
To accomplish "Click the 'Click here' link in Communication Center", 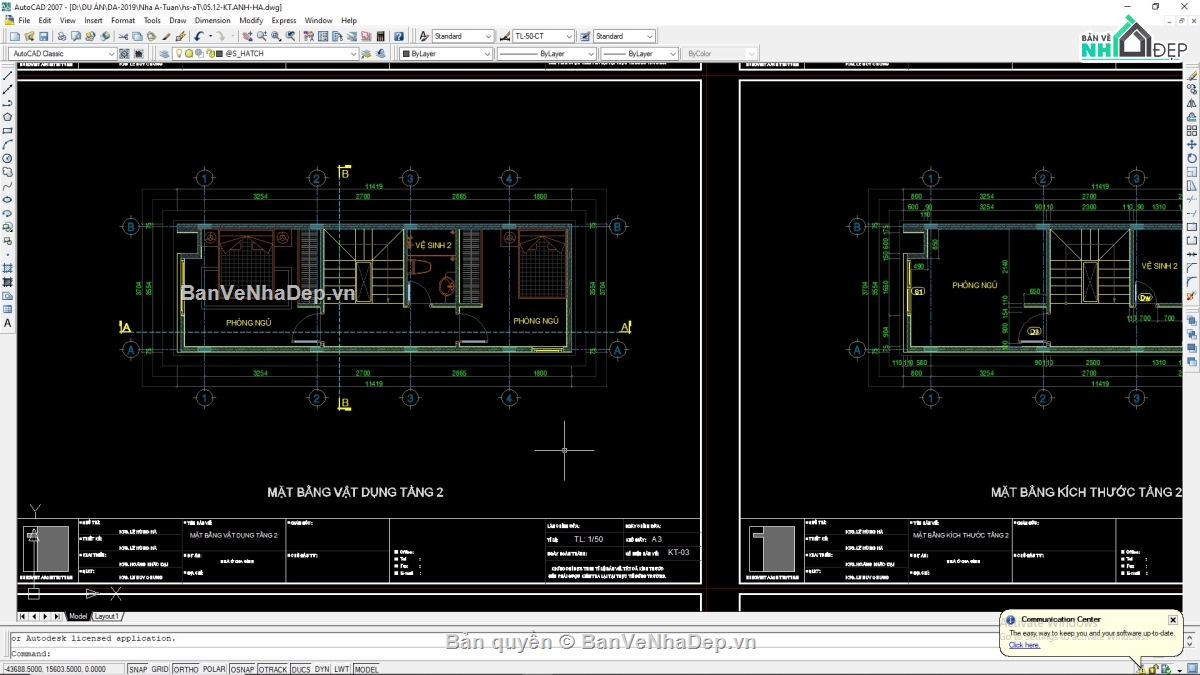I will 1024,645.
